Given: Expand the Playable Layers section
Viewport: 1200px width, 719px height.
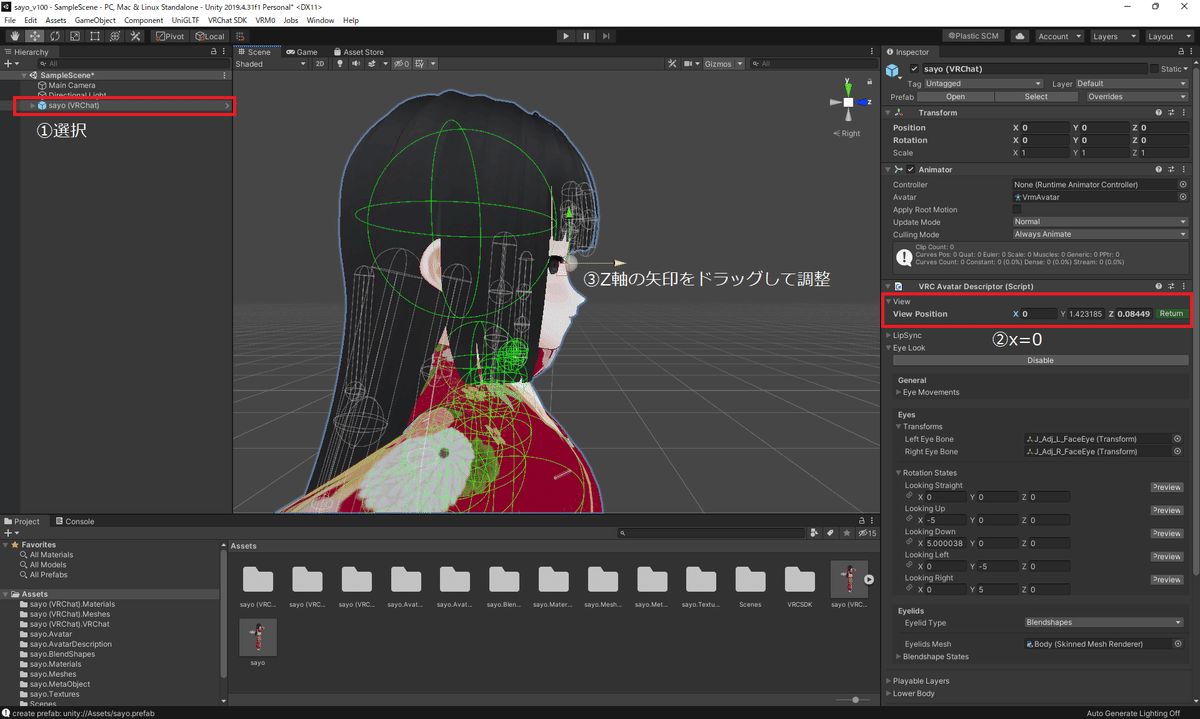Looking at the screenshot, I should (888, 681).
